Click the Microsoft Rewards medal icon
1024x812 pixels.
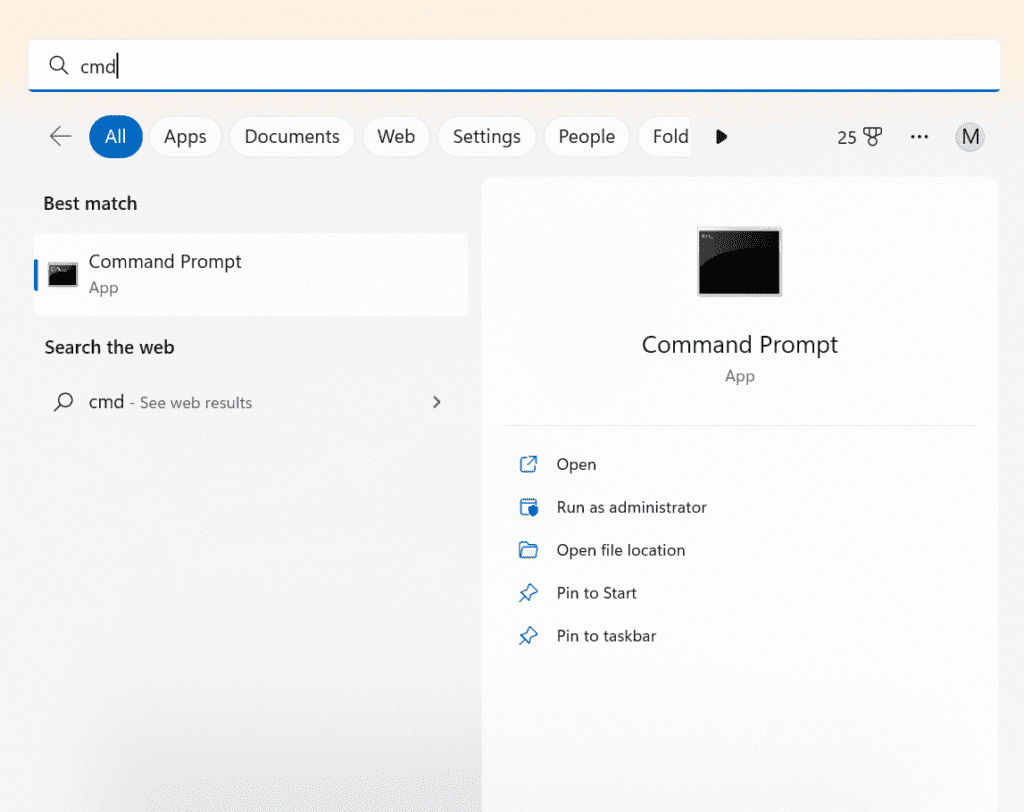point(871,137)
